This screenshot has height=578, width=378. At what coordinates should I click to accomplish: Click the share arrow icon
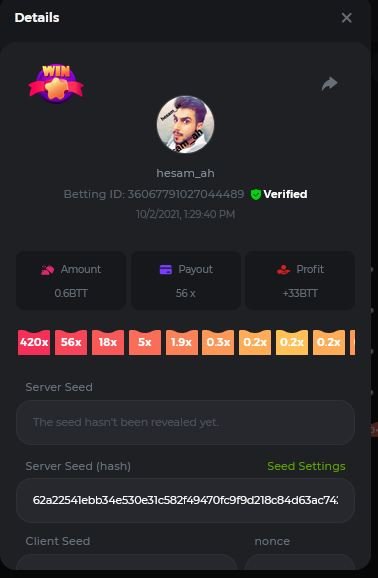point(329,84)
